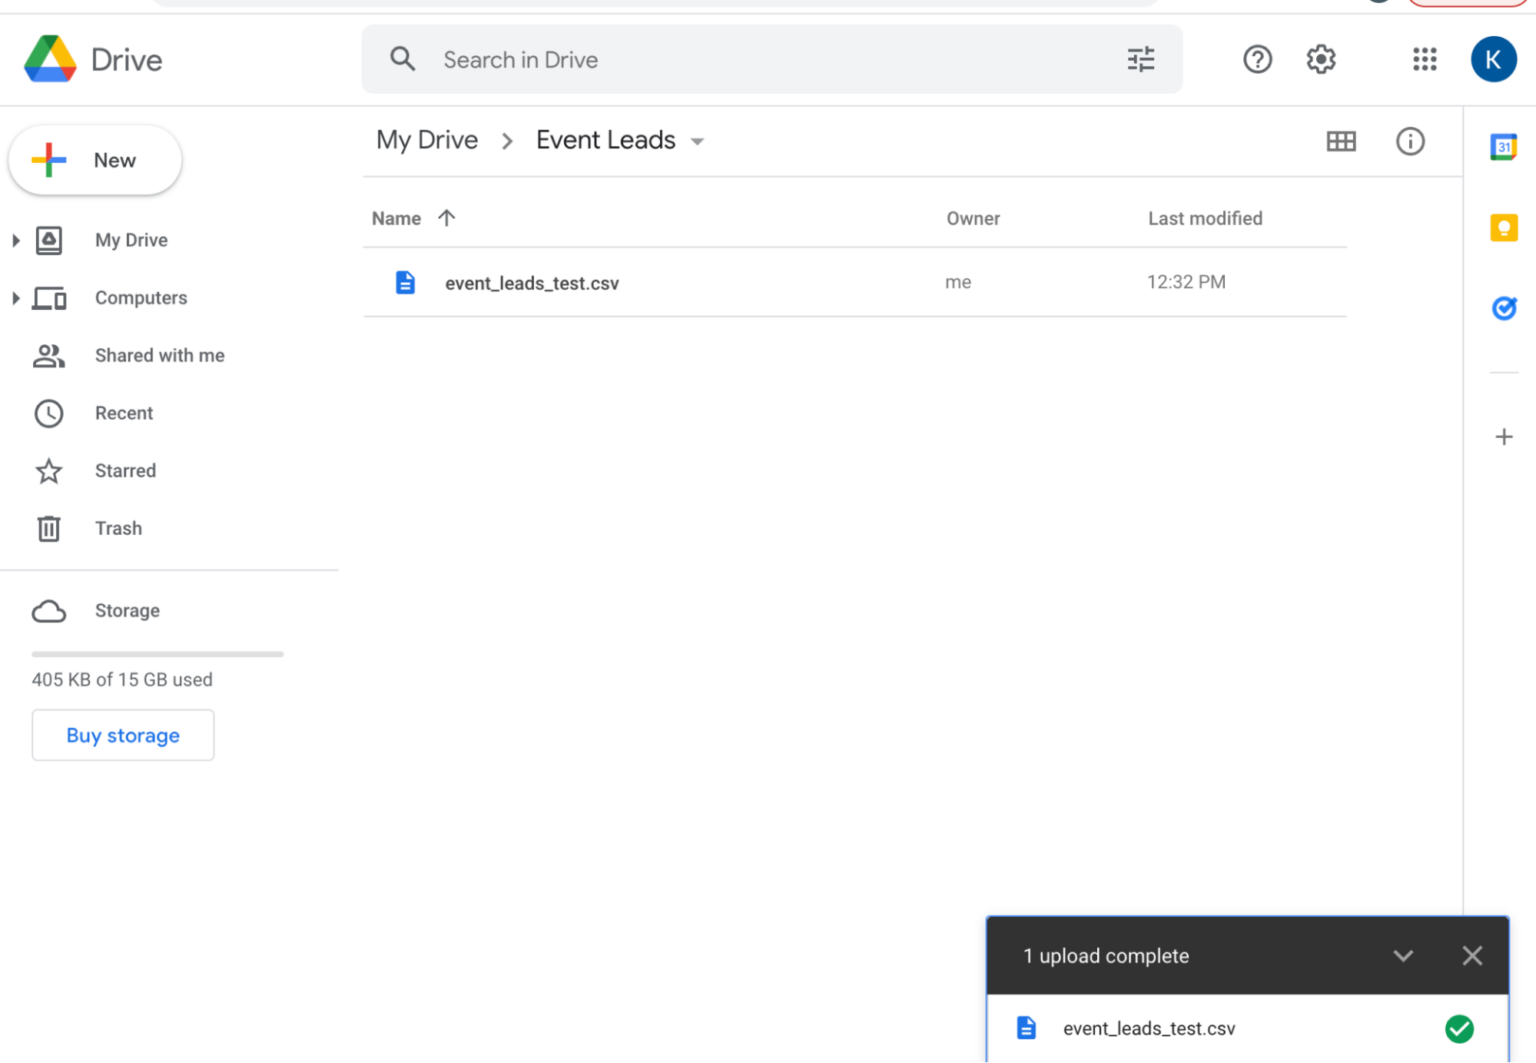This screenshot has width=1536, height=1063.
Task: Click the storage usage progress bar
Action: 157,655
